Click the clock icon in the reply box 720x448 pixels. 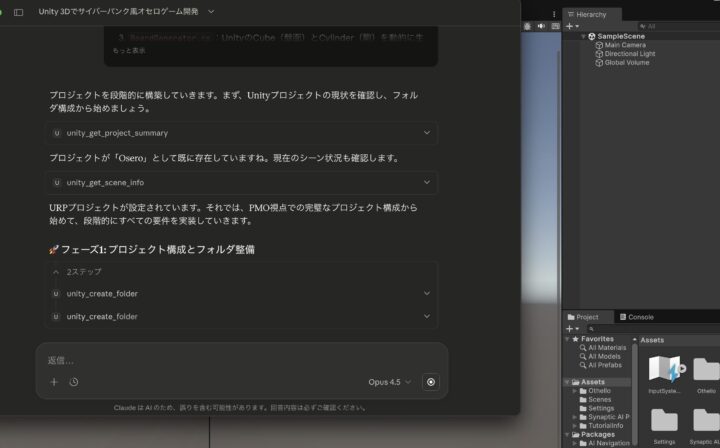point(74,382)
